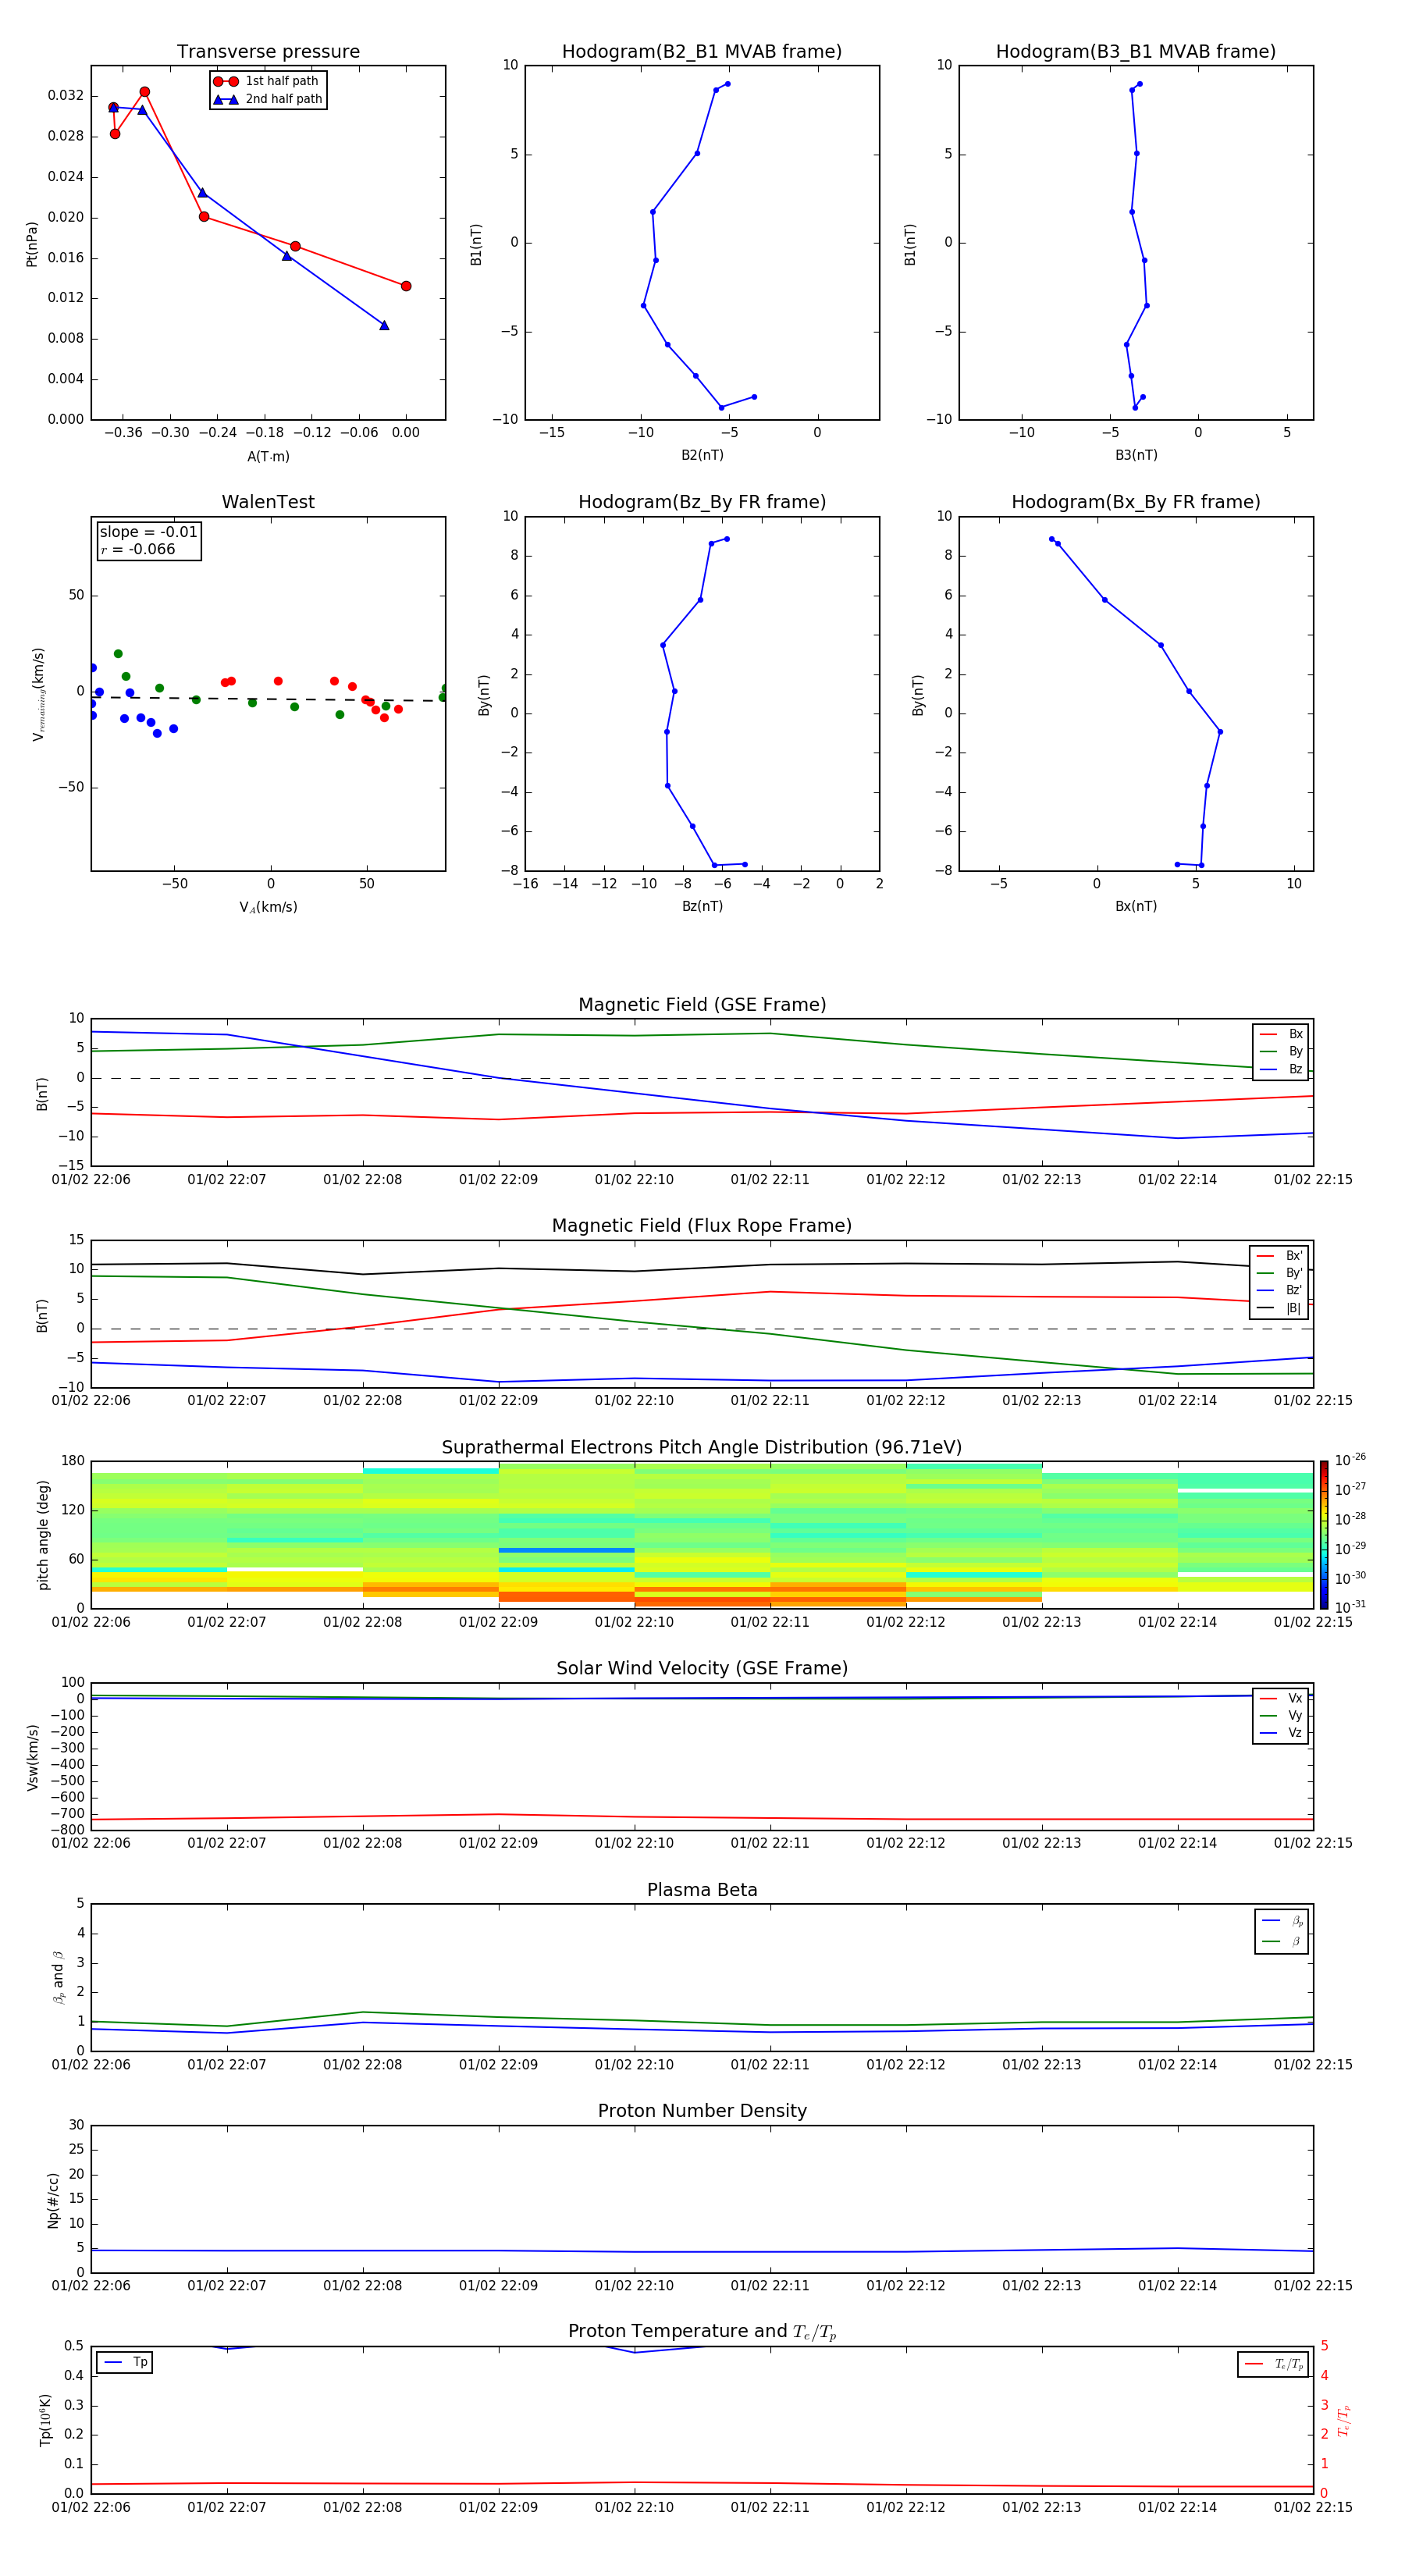Click the 'Vz' entry in velocity legend
This screenshot has width=1405, height=2576.
(x=1281, y=1733)
